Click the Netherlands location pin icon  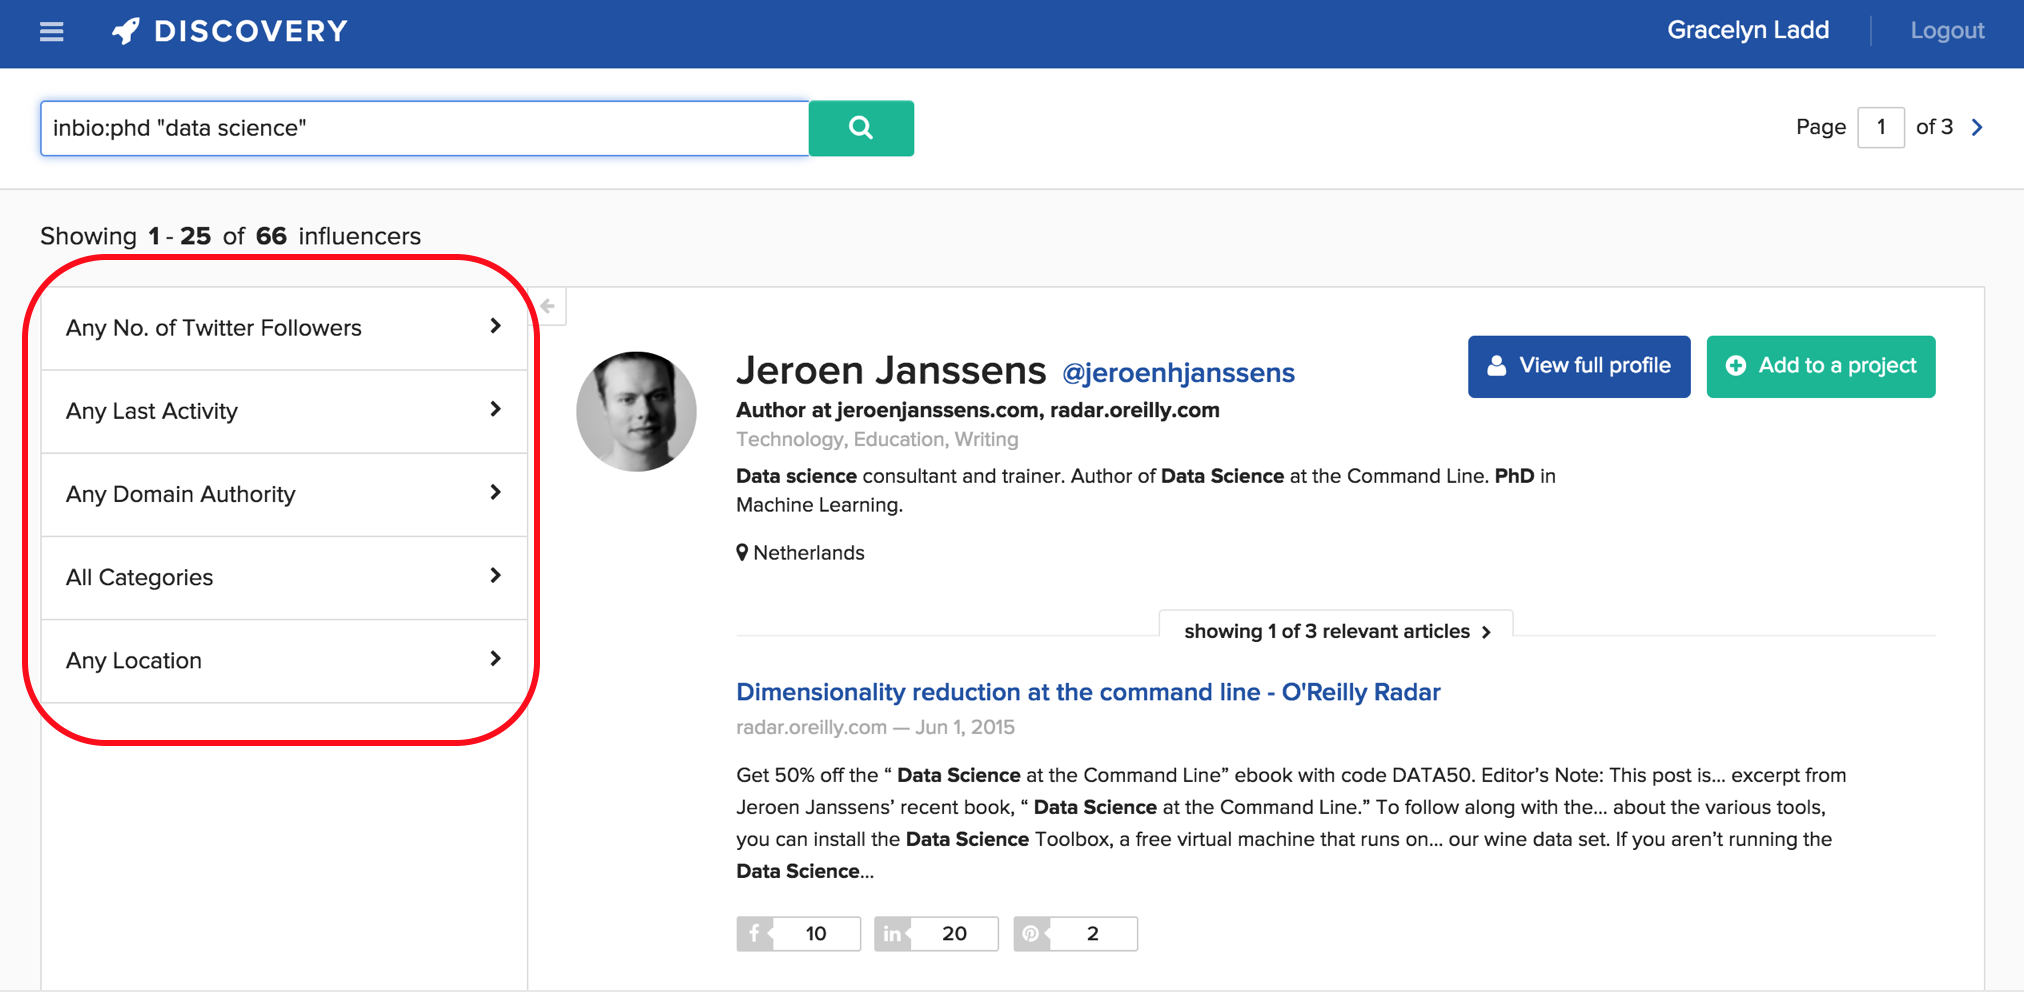pos(742,552)
